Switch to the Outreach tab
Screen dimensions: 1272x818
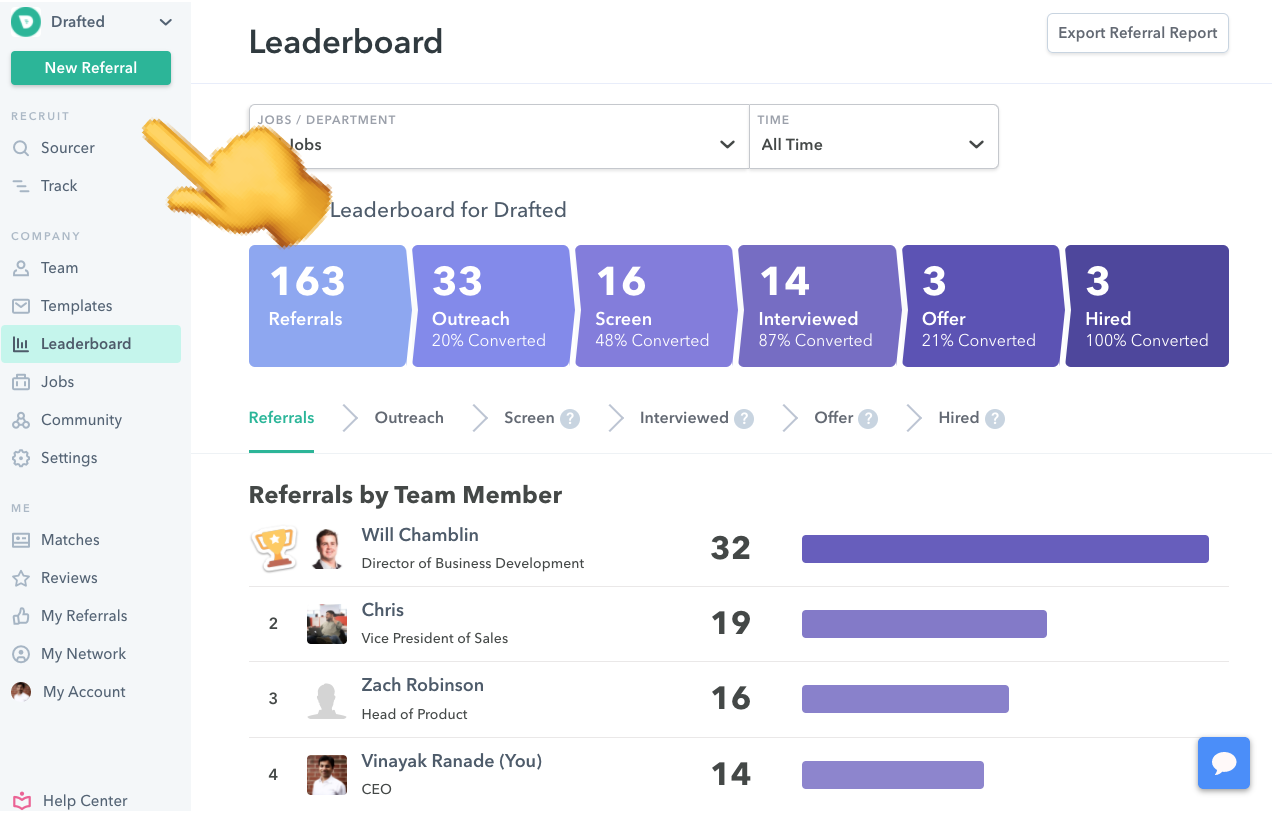409,418
